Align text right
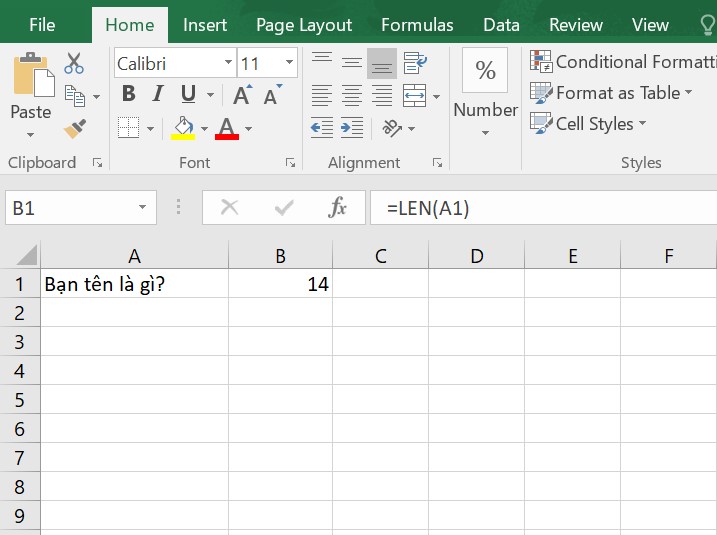Image resolution: width=717 pixels, height=535 pixels. coord(382,96)
